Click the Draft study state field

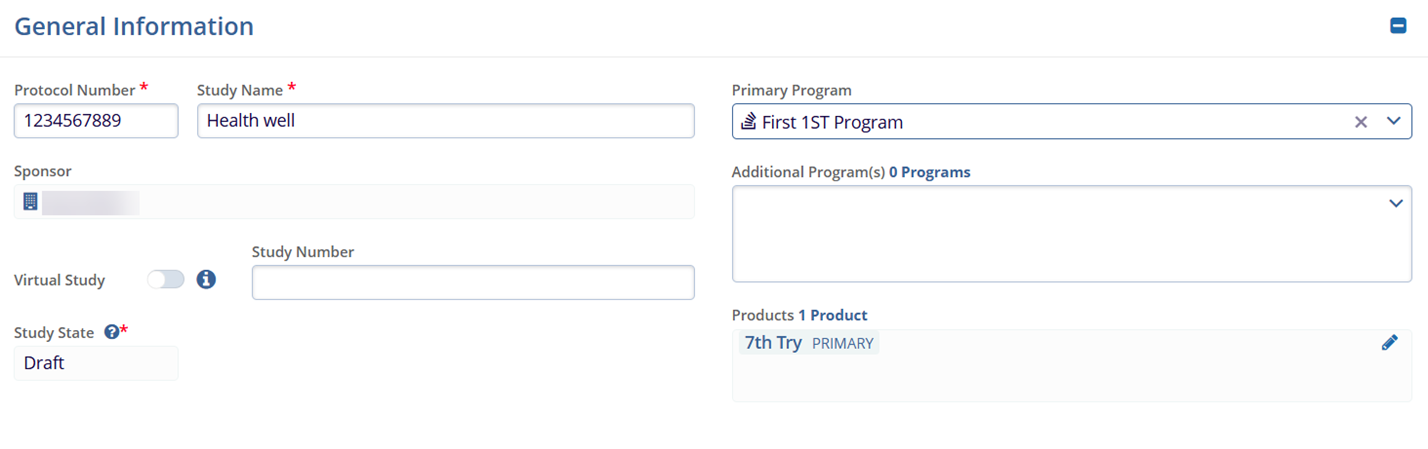point(96,363)
